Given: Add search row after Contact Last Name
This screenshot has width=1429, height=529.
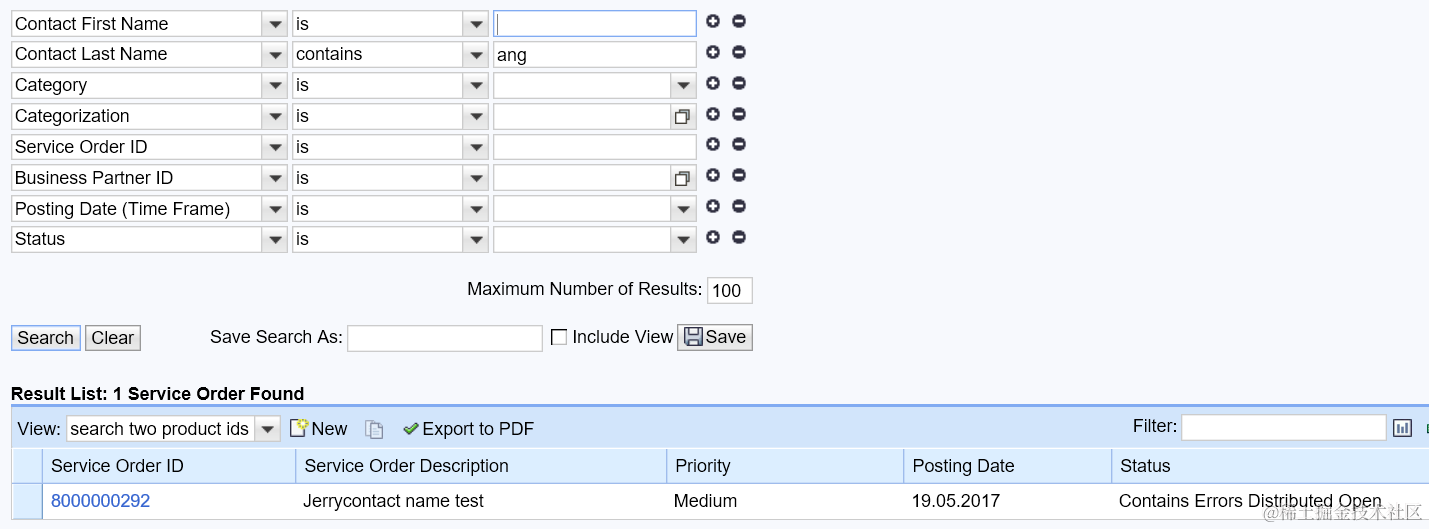Looking at the screenshot, I should pyautogui.click(x=713, y=52).
